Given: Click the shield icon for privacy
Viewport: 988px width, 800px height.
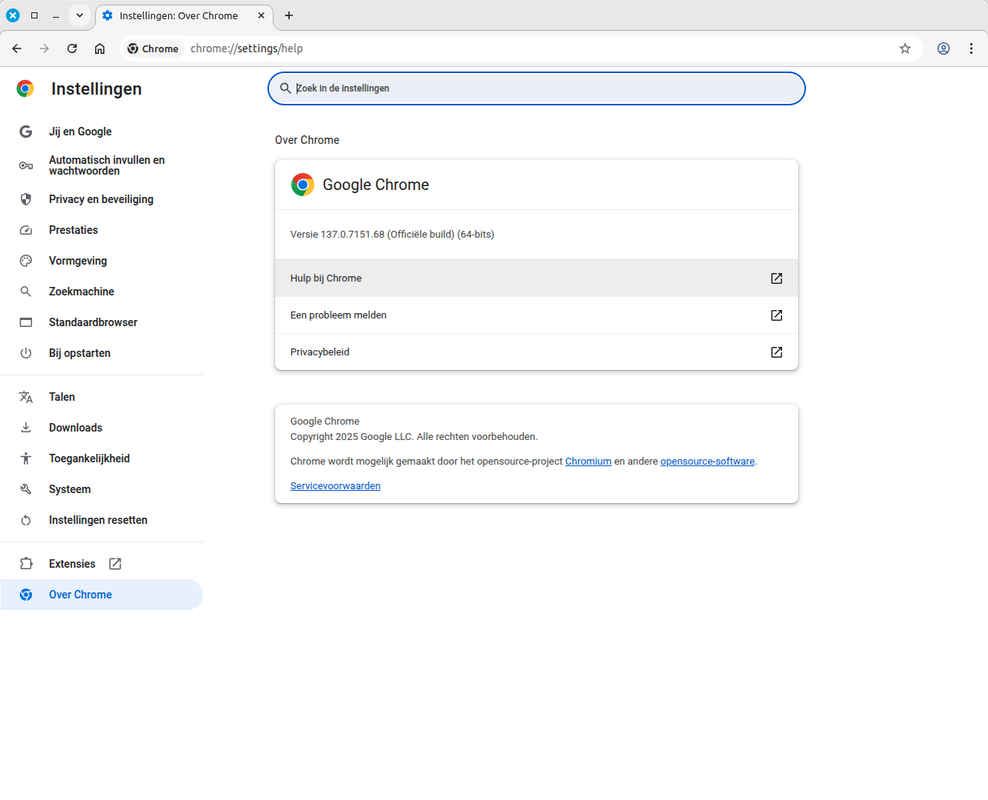Looking at the screenshot, I should pyautogui.click(x=26, y=199).
